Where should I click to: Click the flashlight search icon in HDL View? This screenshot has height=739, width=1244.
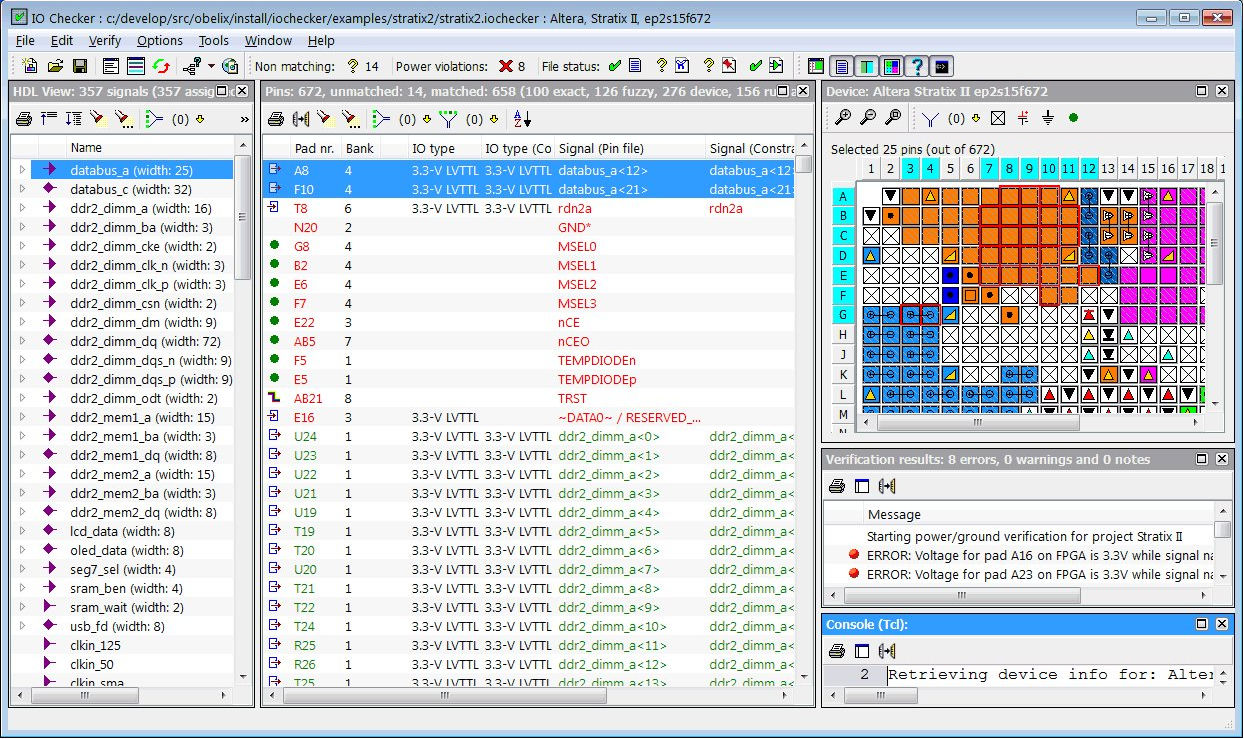point(97,119)
